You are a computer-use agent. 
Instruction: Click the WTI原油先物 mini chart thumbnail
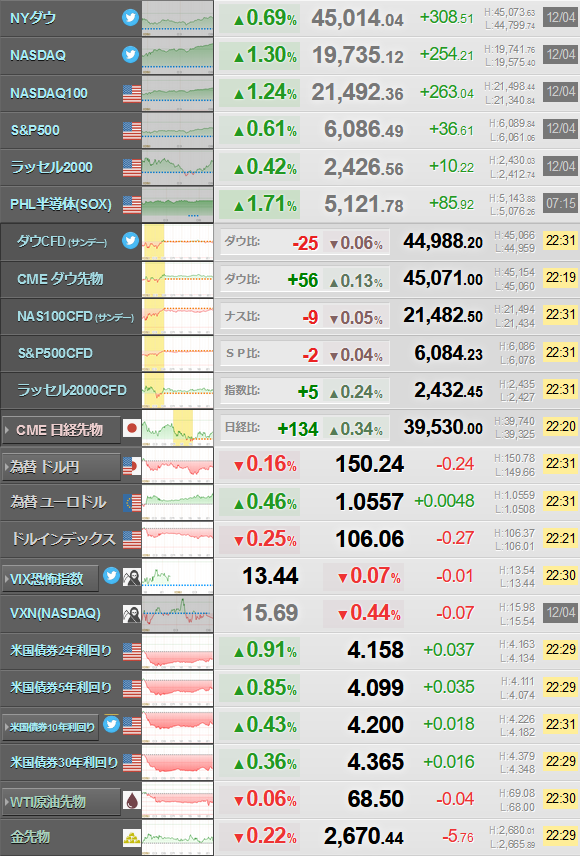(x=177, y=799)
